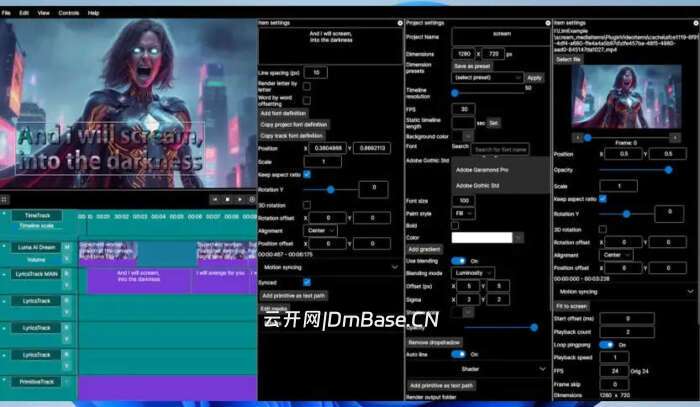Click the play button under the preview
The height and width of the screenshot is (407, 700).
point(240,199)
